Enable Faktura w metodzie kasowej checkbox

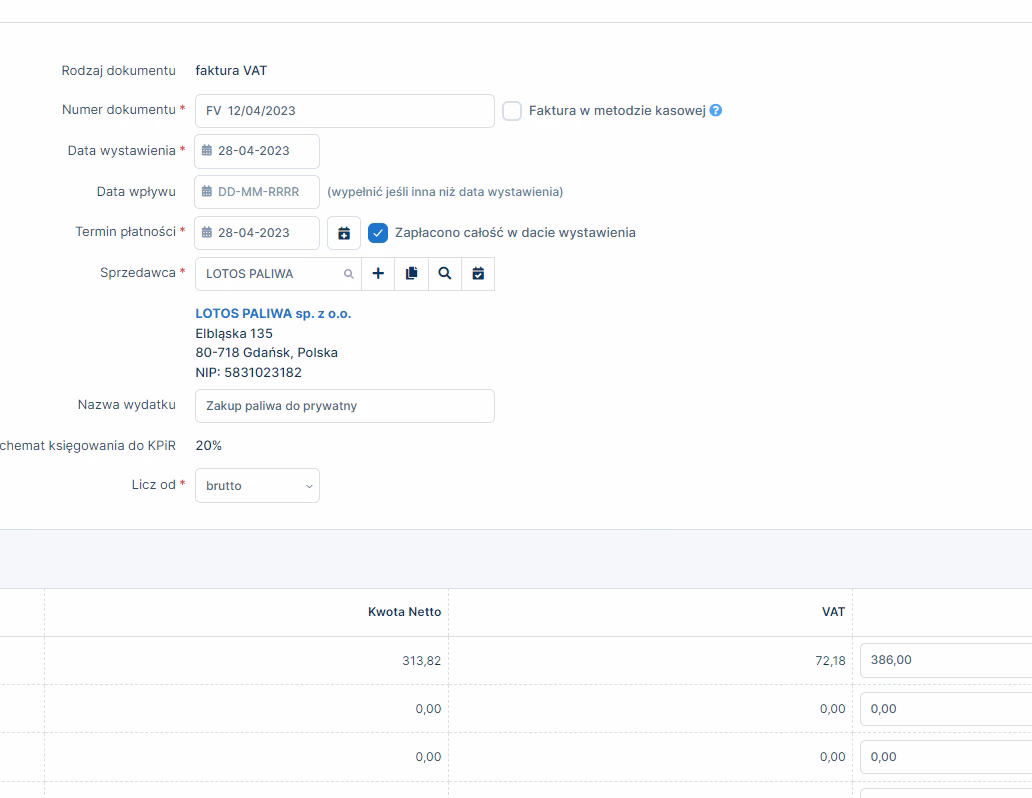(512, 111)
